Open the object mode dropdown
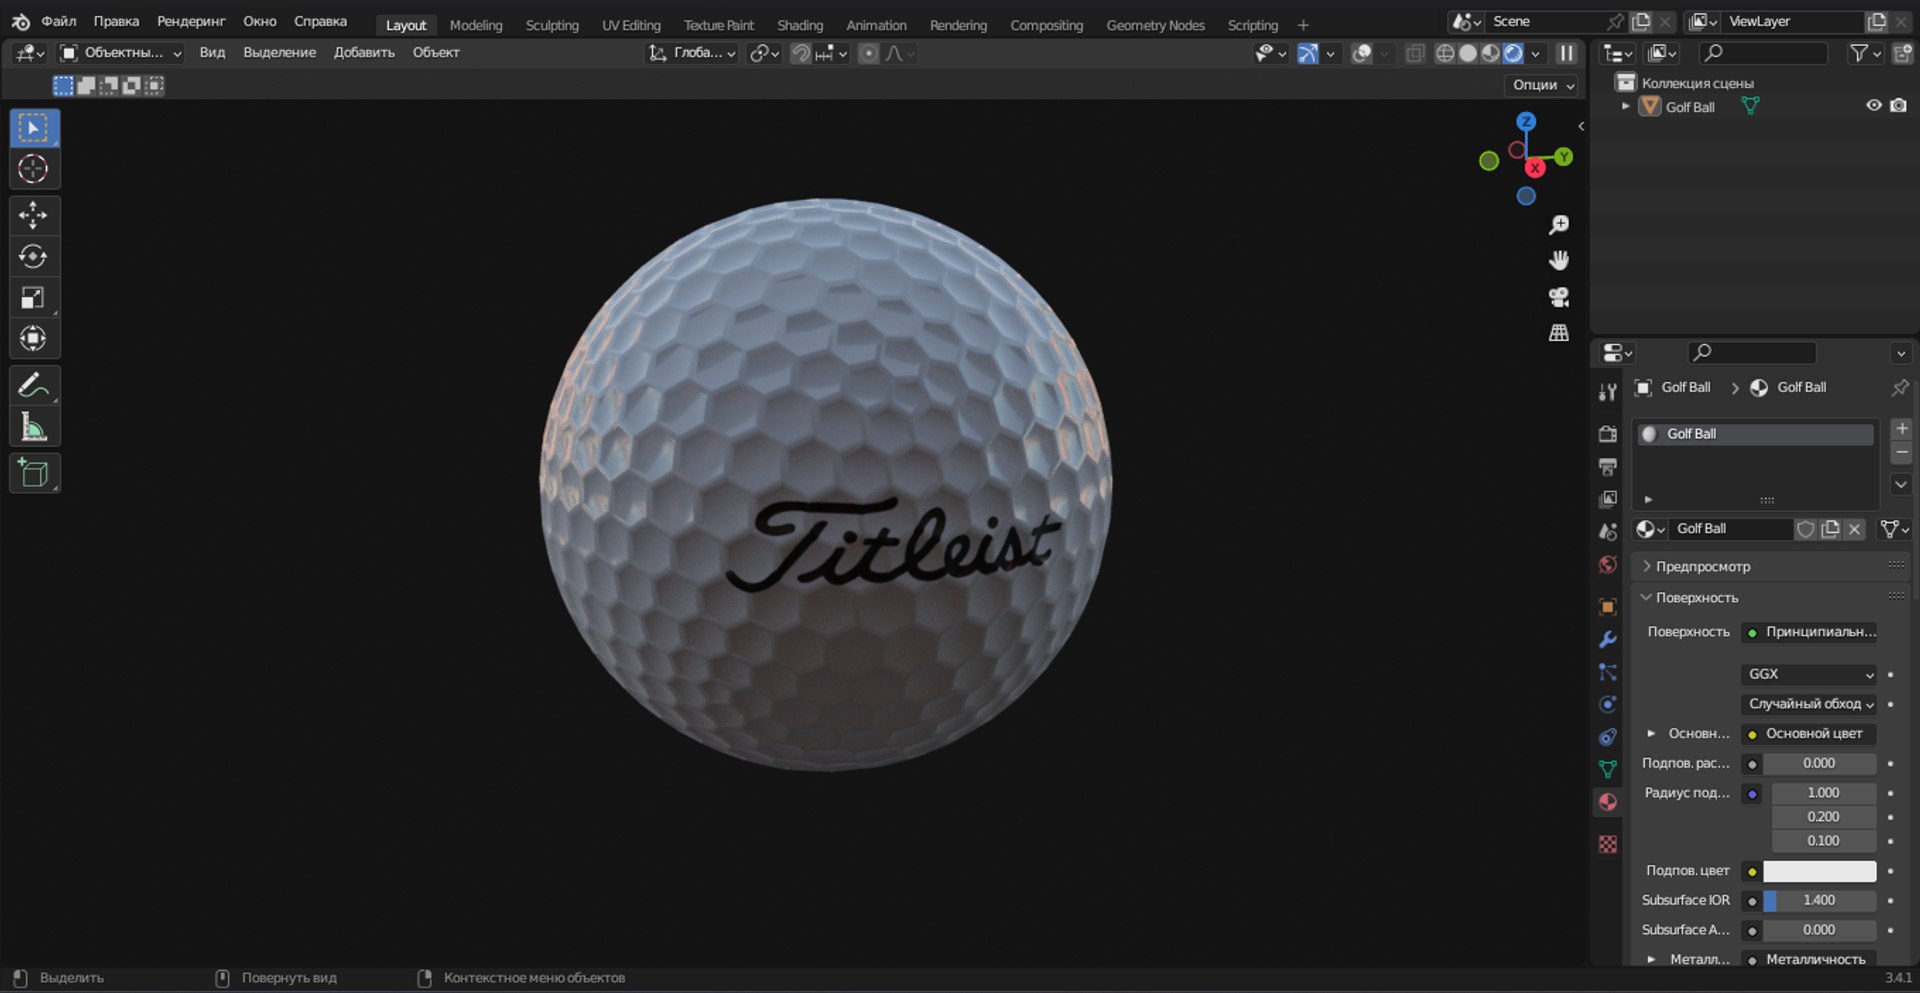 pyautogui.click(x=120, y=53)
